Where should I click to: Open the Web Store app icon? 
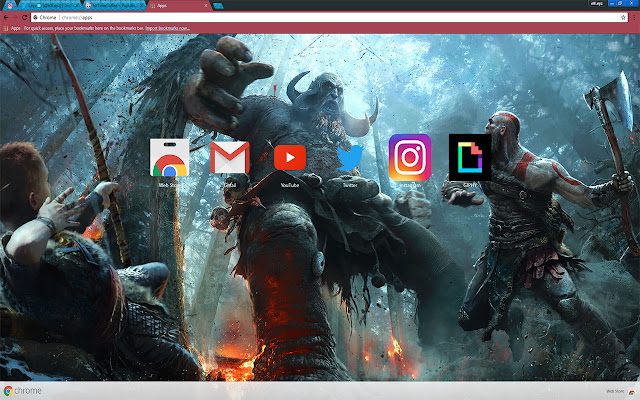pyautogui.click(x=169, y=158)
